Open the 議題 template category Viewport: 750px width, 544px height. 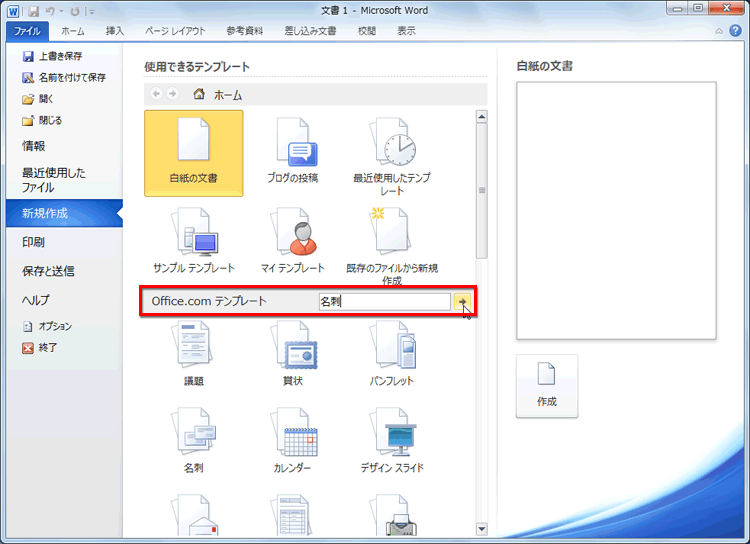pyautogui.click(x=194, y=353)
